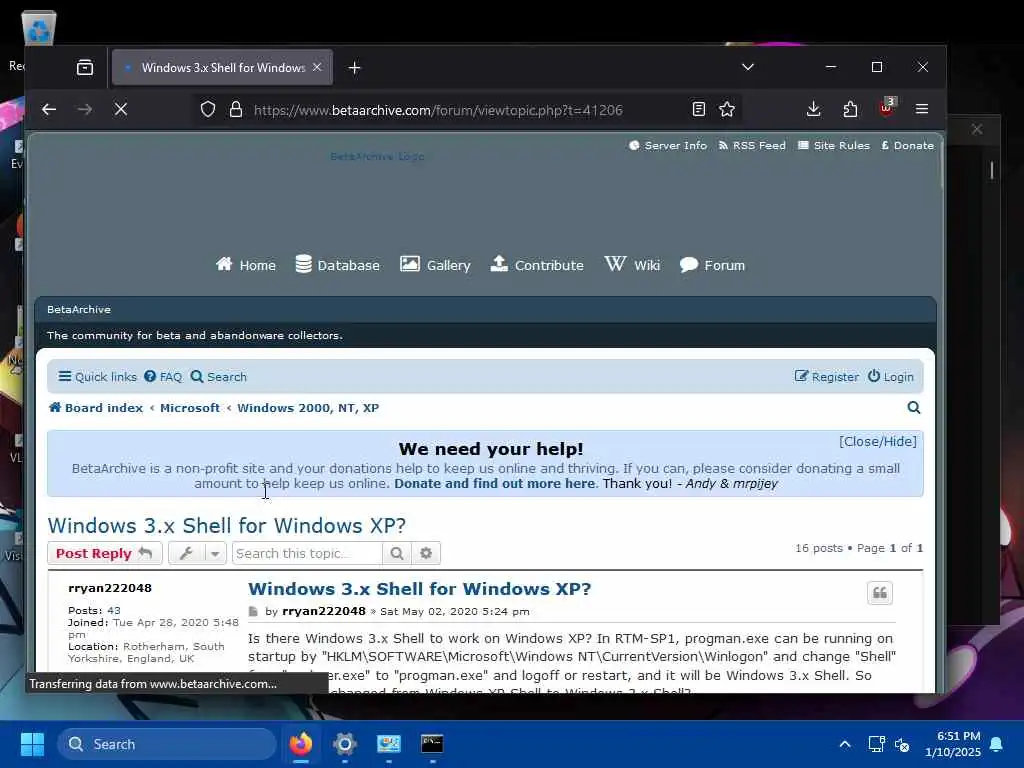Expand Quick links menu
Viewport: 1024px width, 768px height.
(x=97, y=377)
